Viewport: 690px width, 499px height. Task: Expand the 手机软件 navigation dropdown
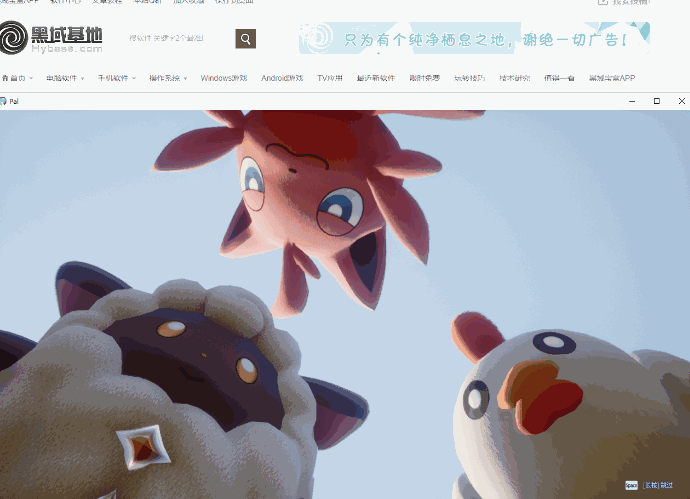117,78
